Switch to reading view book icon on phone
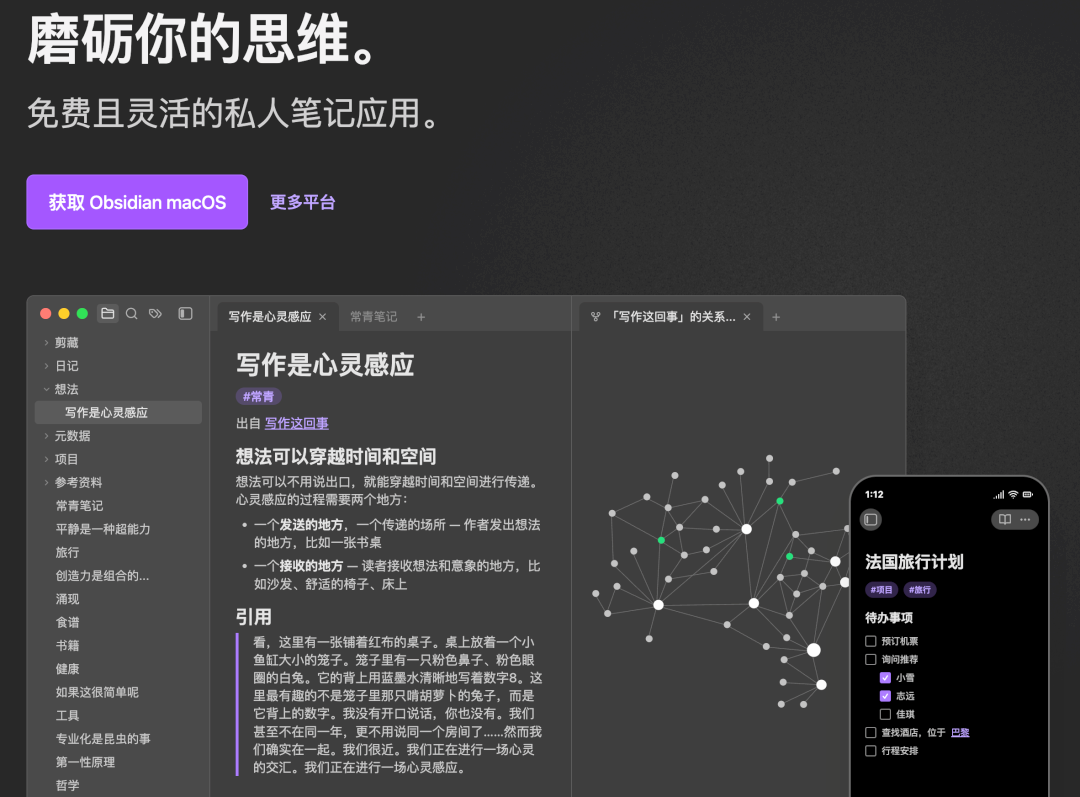Screen dimensions: 1080x797 click(x=1005, y=519)
